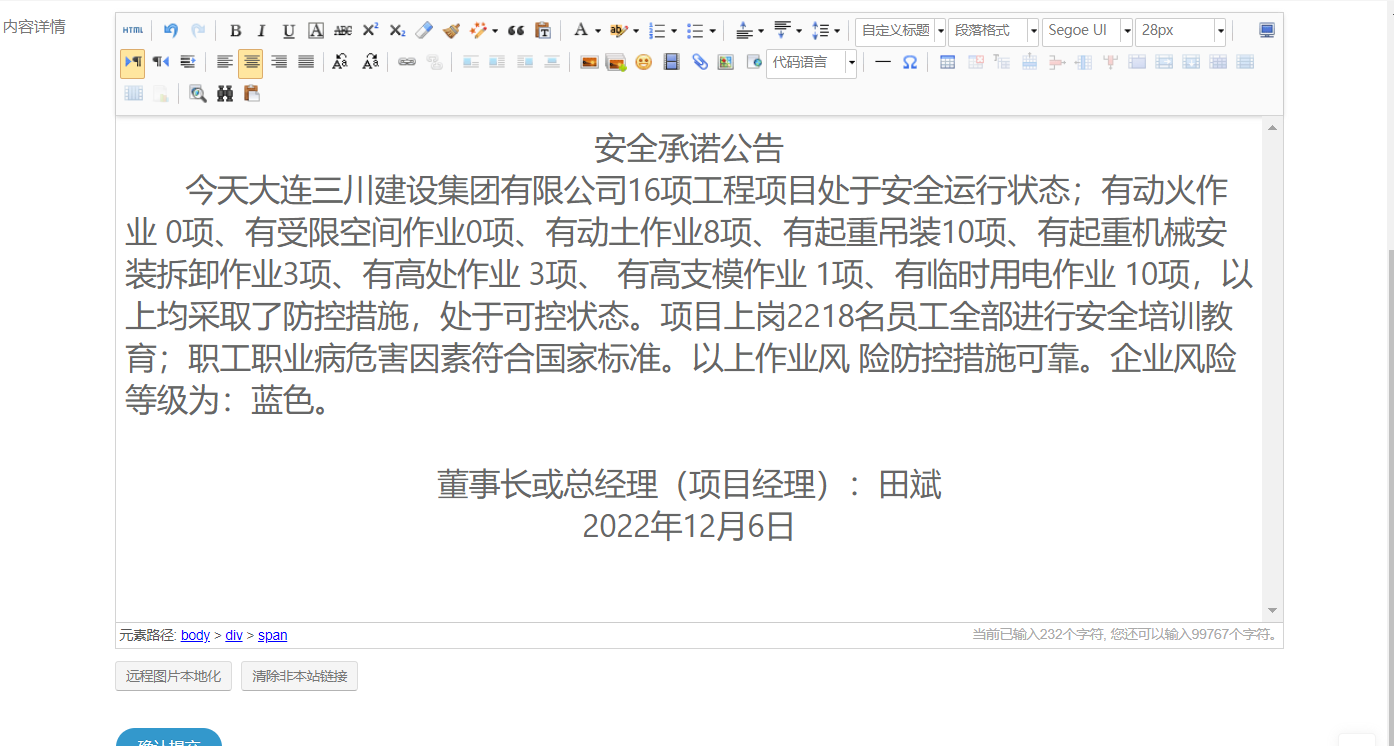Insert a horizontal rule

[x=883, y=62]
